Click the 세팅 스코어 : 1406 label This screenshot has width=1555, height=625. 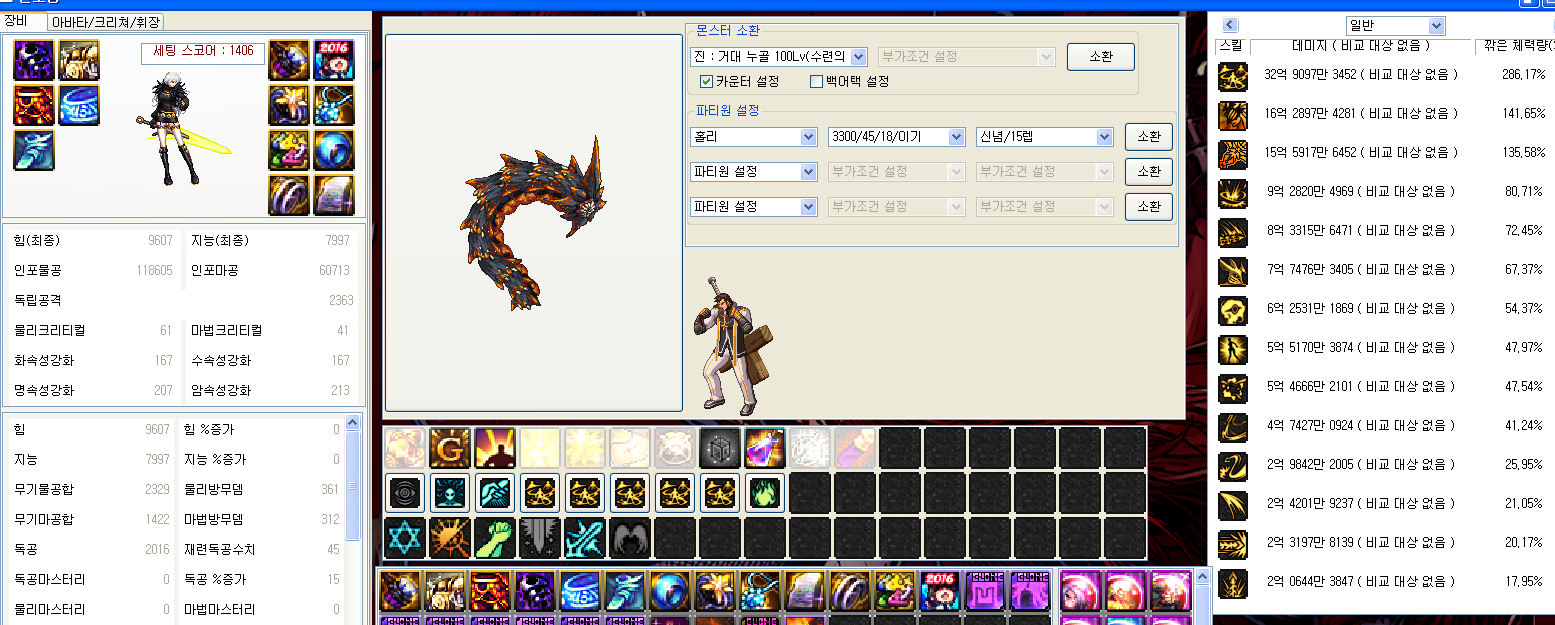pos(204,51)
